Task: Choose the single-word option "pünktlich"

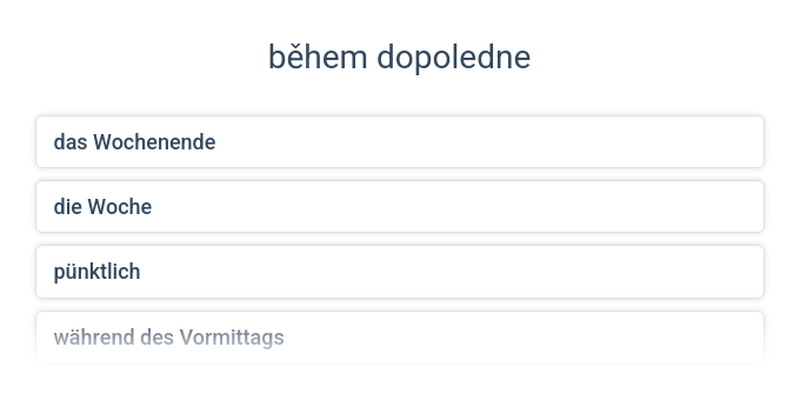Action: (400, 272)
